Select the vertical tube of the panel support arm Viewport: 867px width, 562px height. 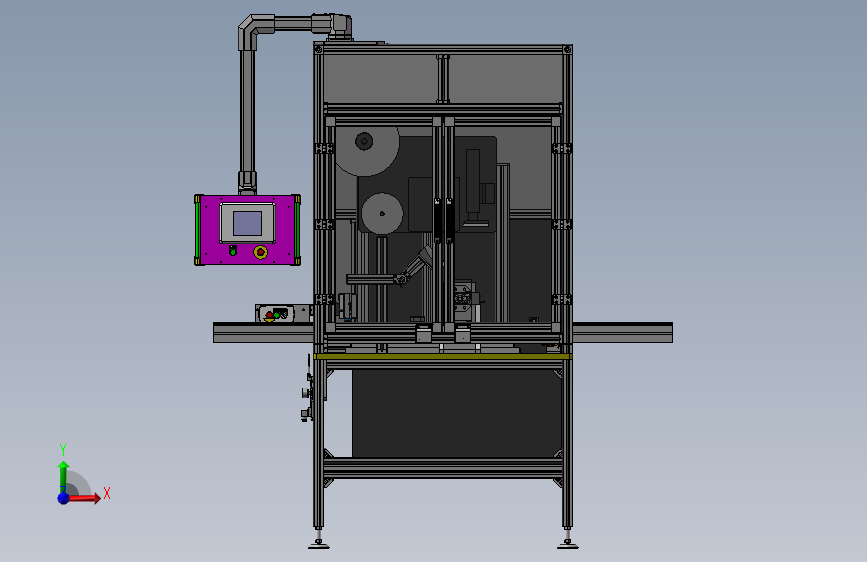tap(247, 111)
